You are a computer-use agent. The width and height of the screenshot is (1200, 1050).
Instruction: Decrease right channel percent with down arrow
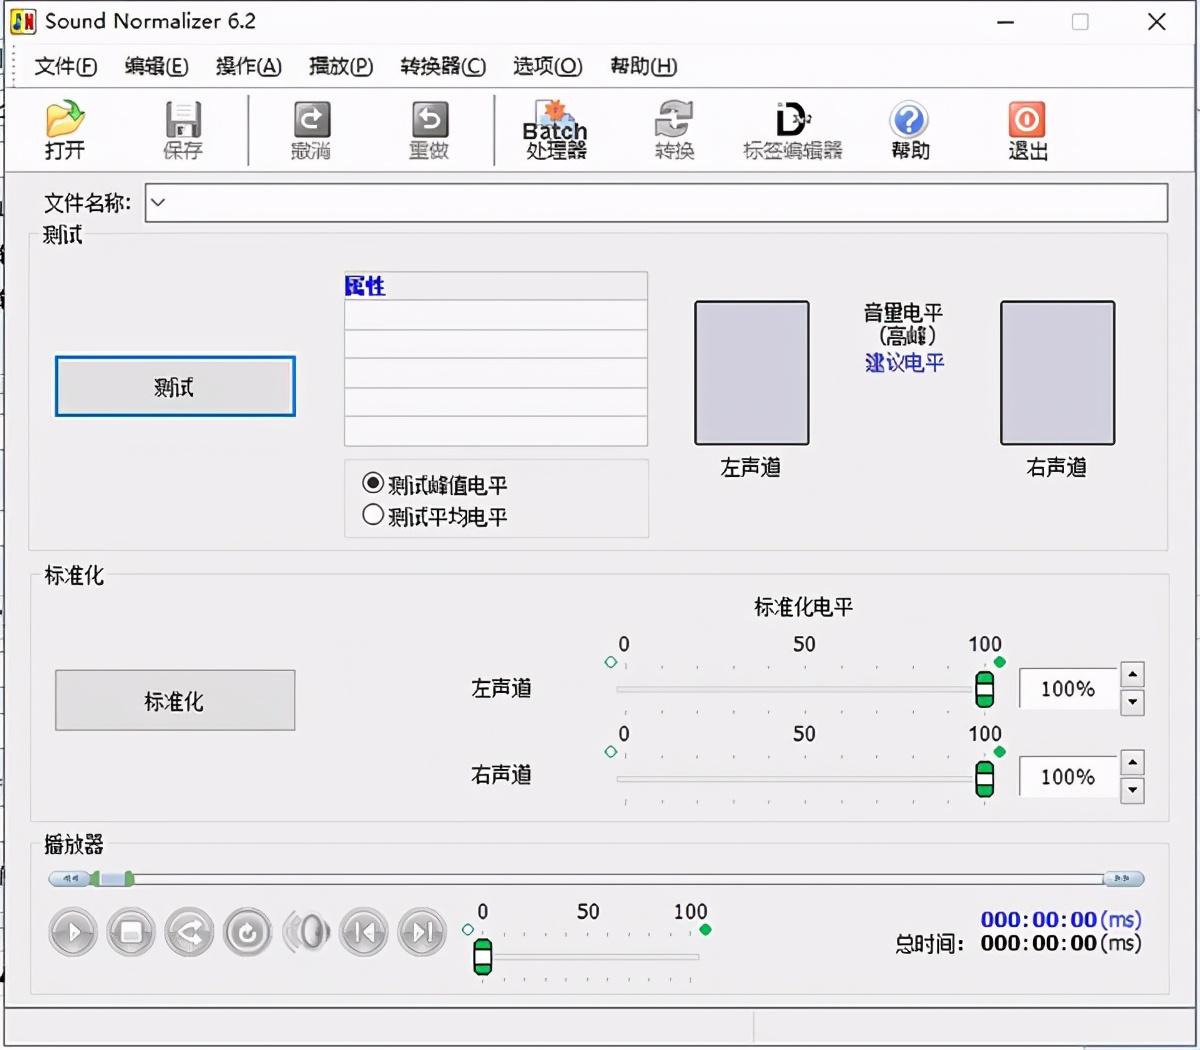(1132, 790)
